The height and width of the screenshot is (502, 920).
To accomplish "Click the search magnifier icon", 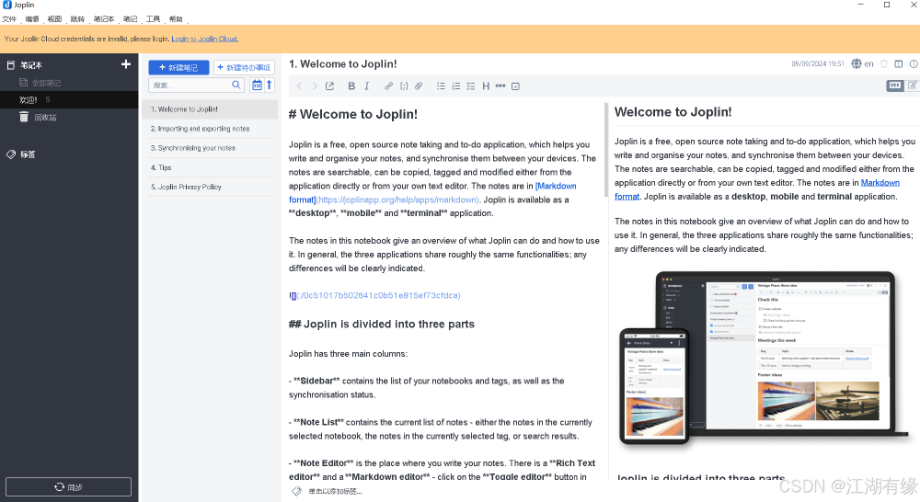I will point(236,85).
